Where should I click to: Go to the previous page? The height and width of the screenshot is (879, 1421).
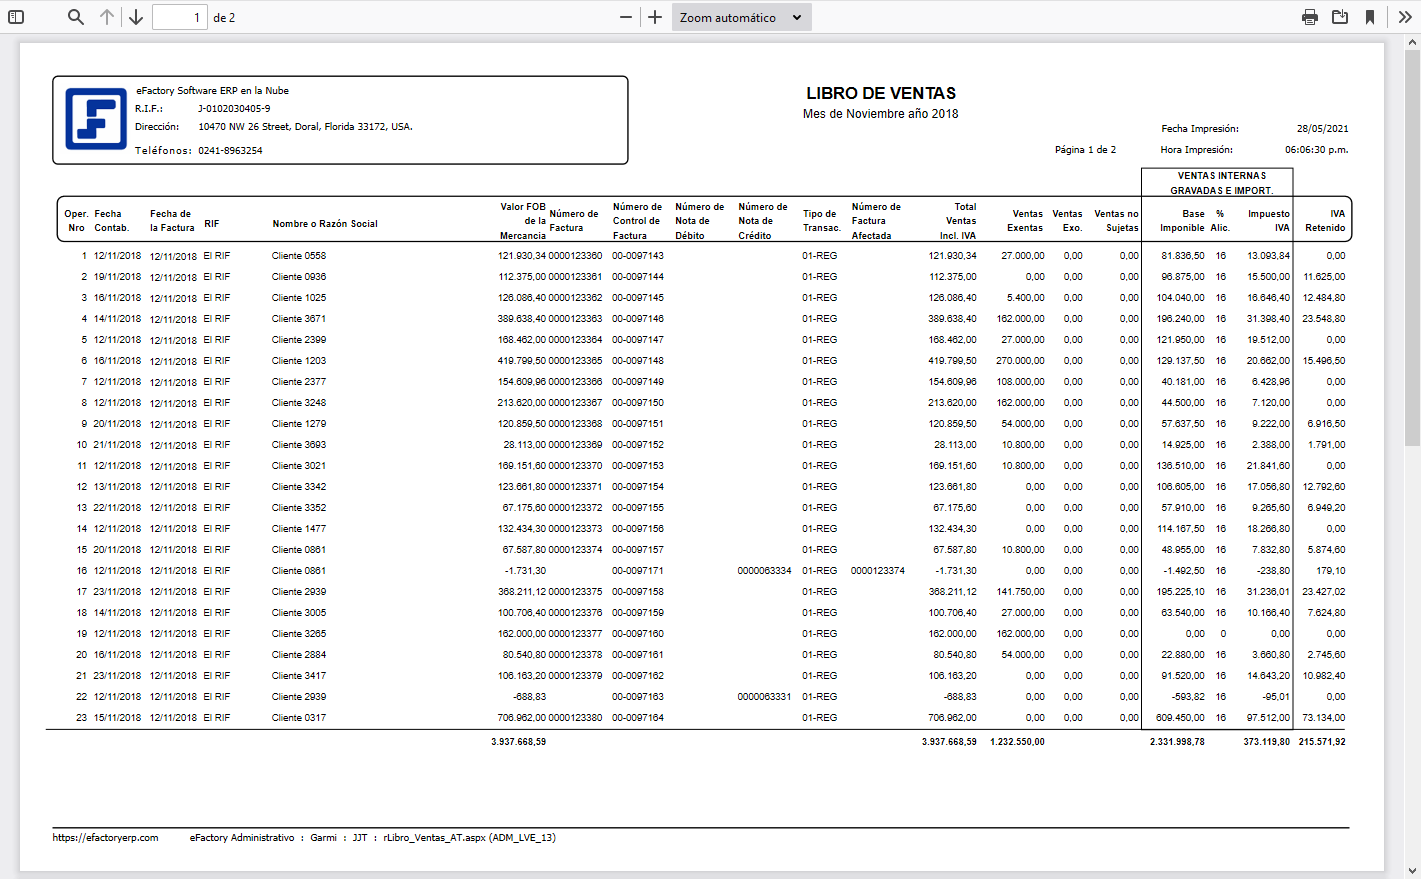pos(107,17)
